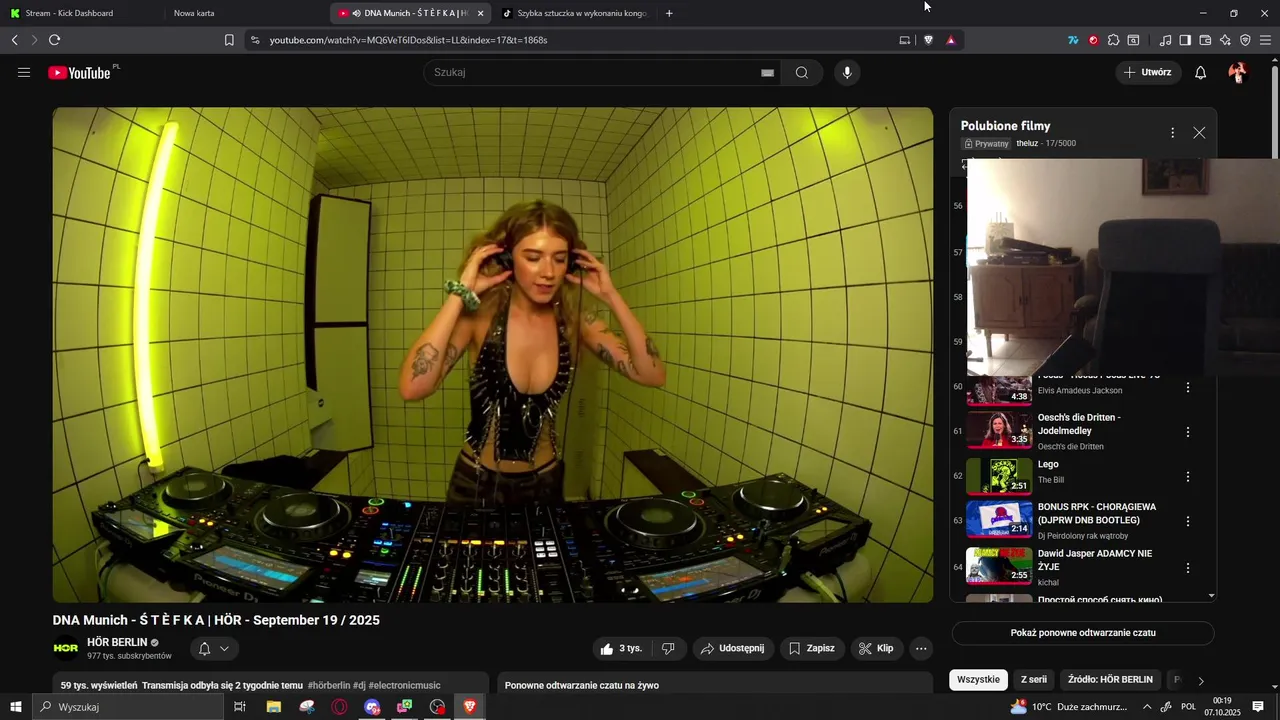Screen dimensions: 1280x720
Task: Go to YouTube home via logo
Action: pos(80,72)
